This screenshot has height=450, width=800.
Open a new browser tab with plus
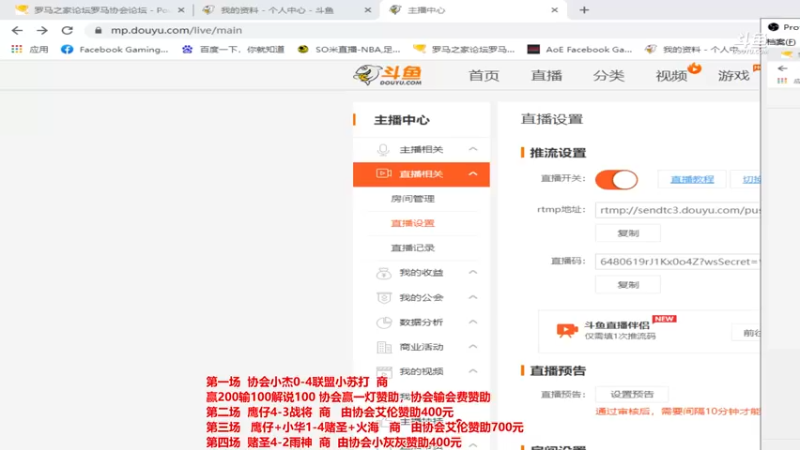(x=584, y=10)
